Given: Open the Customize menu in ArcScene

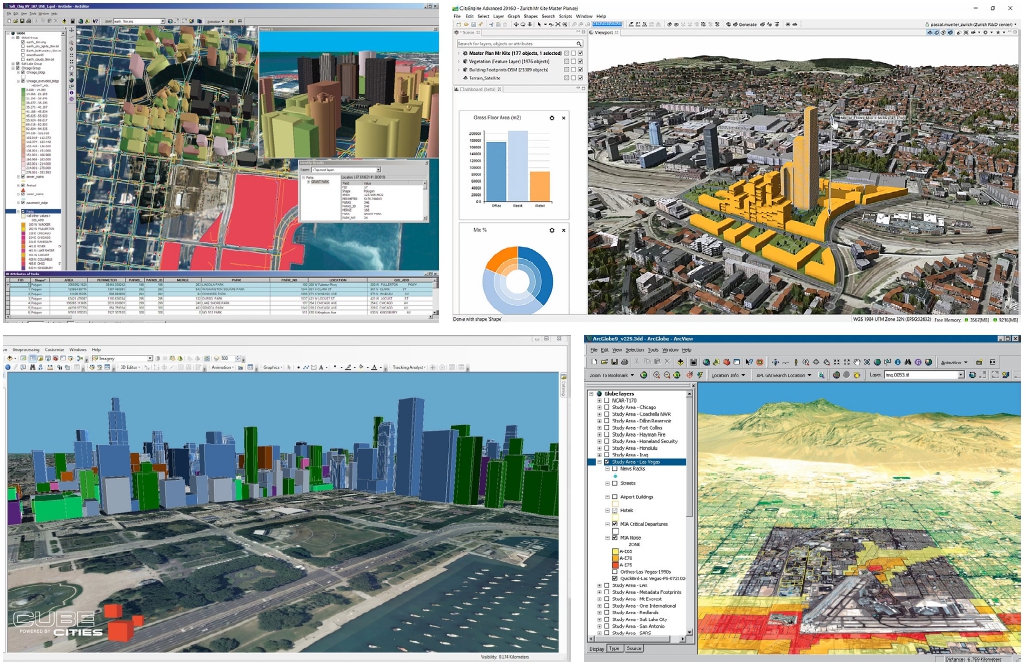Looking at the screenshot, I should [54, 350].
